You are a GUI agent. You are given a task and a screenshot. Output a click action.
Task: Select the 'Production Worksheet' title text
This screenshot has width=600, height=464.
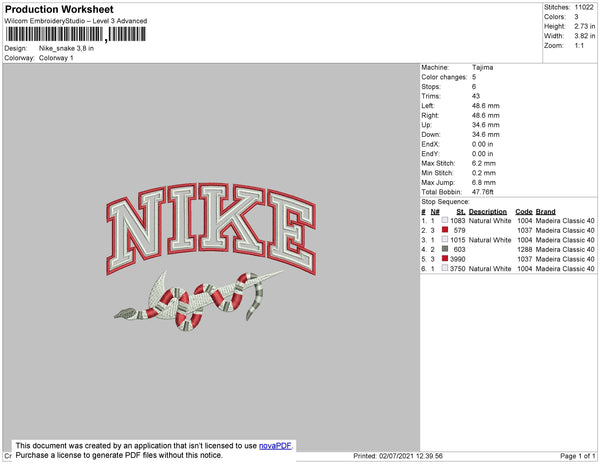[x=59, y=9]
